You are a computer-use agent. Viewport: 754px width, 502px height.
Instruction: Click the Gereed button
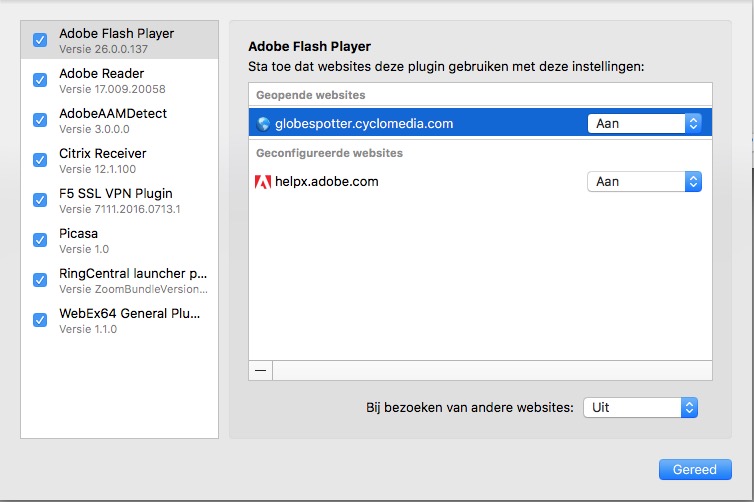[695, 469]
